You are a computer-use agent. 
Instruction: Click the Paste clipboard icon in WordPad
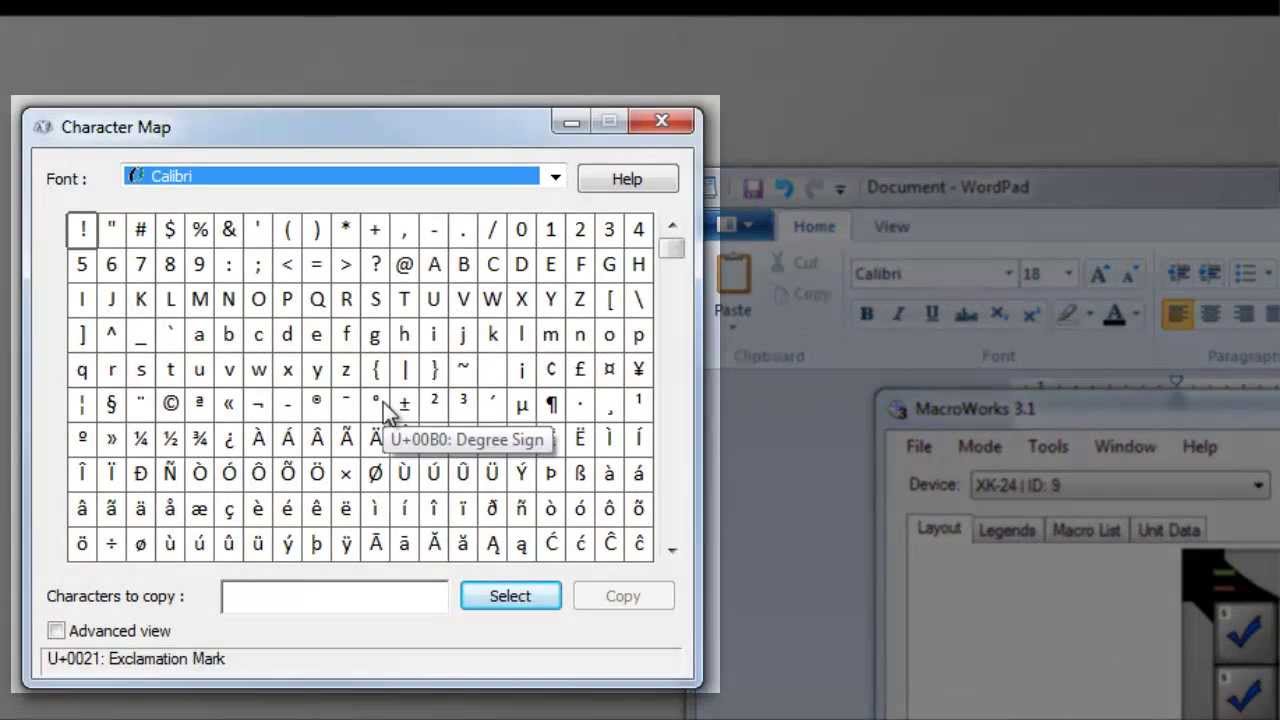(x=733, y=274)
